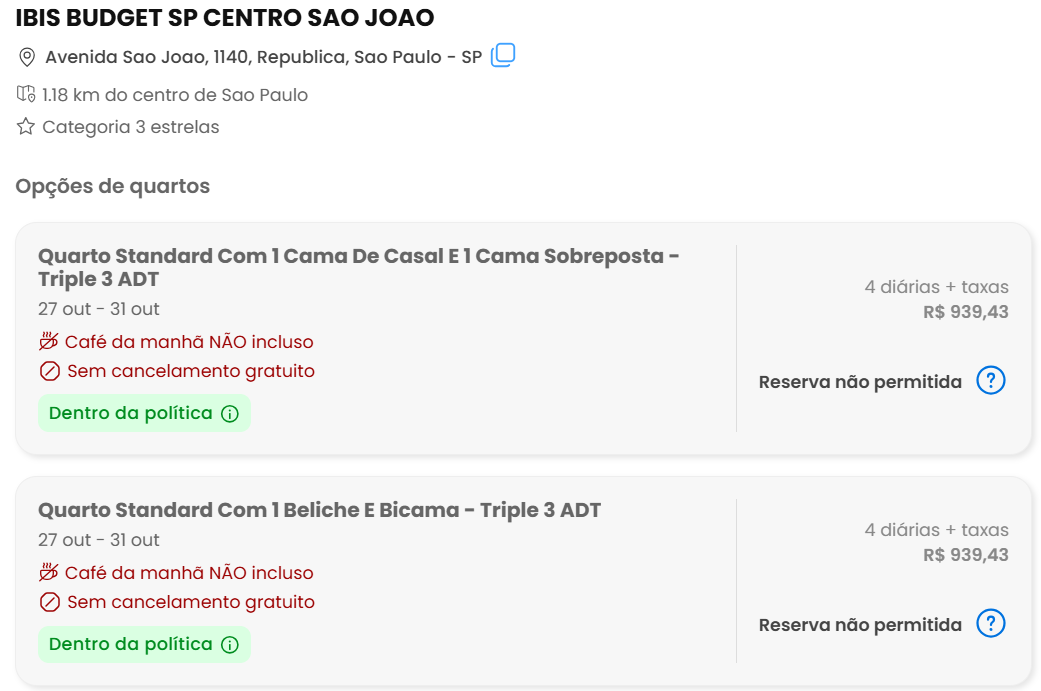
Task: Click second room's Reserva não permitida label
Action: (x=860, y=625)
